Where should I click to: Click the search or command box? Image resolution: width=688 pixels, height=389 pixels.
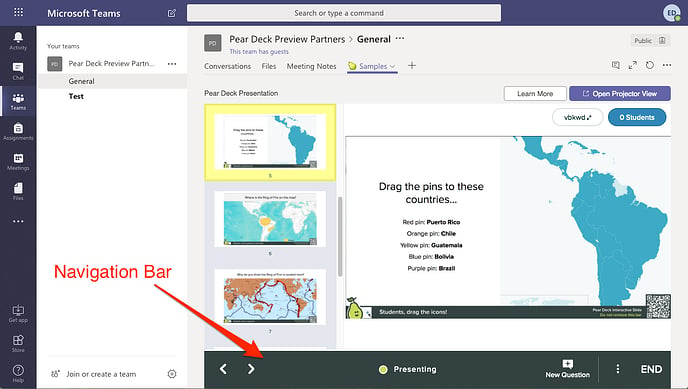344,13
